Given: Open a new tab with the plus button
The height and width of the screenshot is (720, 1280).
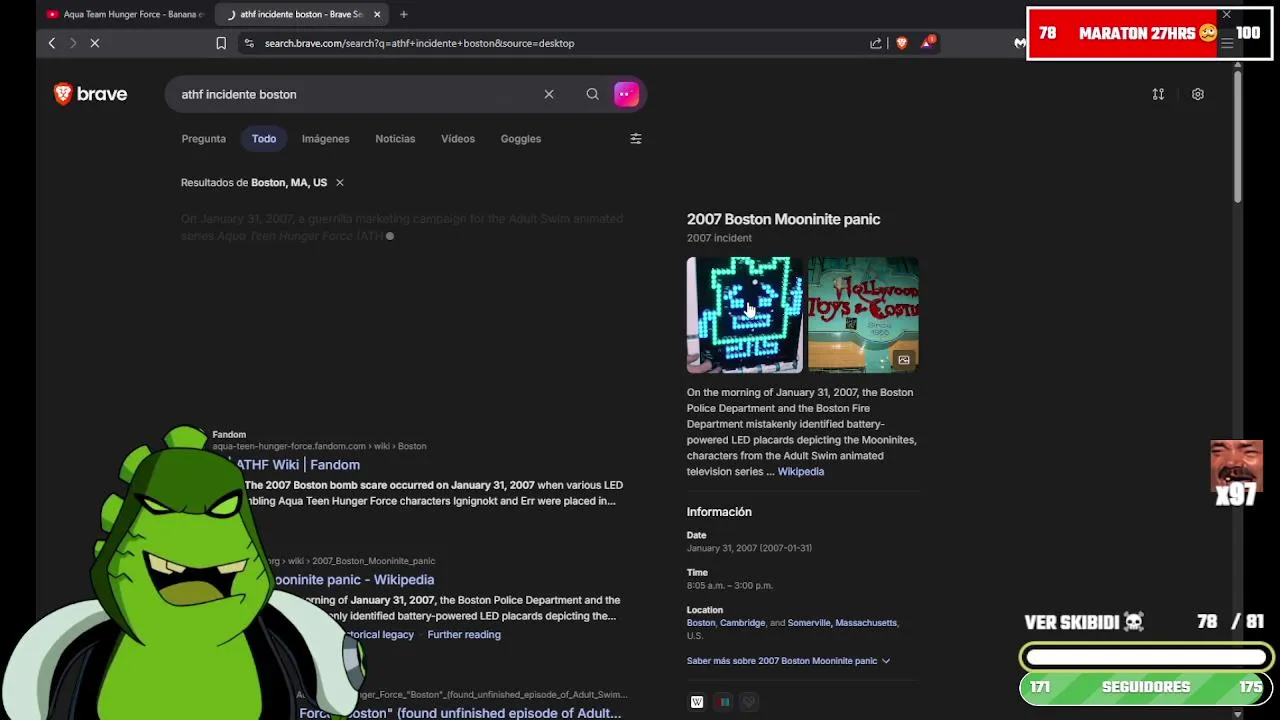Looking at the screenshot, I should (x=404, y=14).
